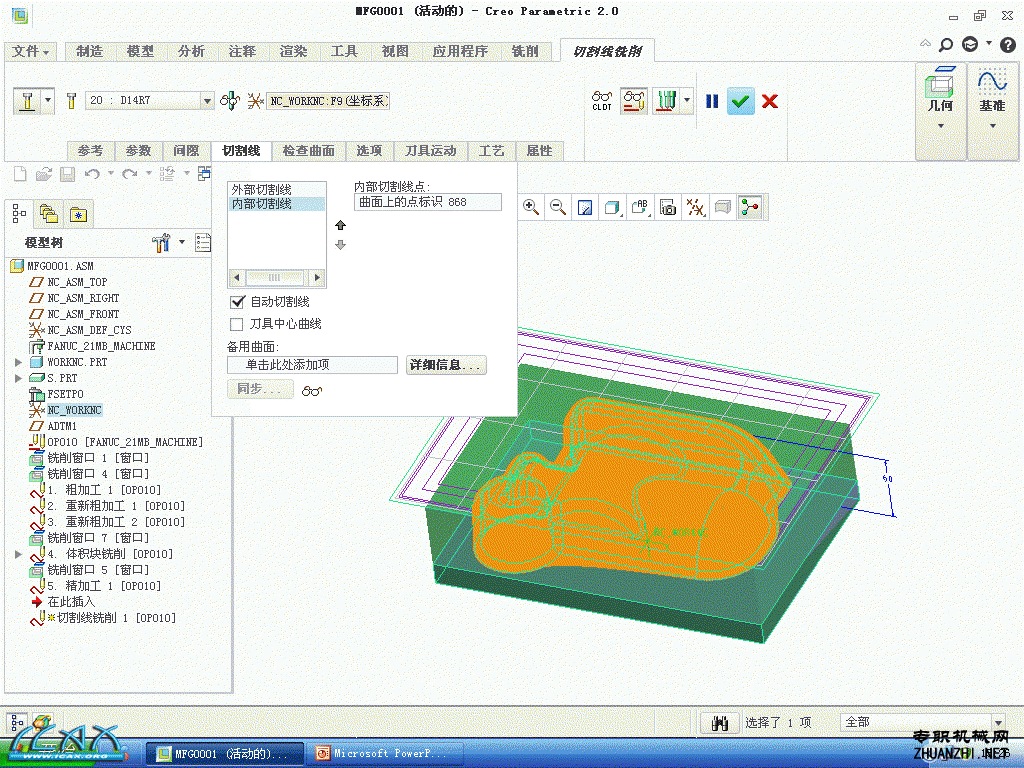The image size is (1024, 768).
Task: Click the find binoculars icon in the status bar
Action: pyautogui.click(x=720, y=723)
